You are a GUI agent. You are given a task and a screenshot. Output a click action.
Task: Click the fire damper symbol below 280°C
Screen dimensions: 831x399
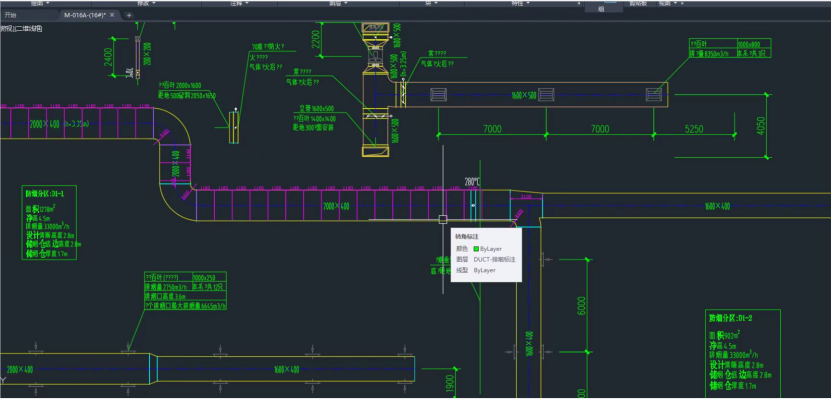[473, 205]
